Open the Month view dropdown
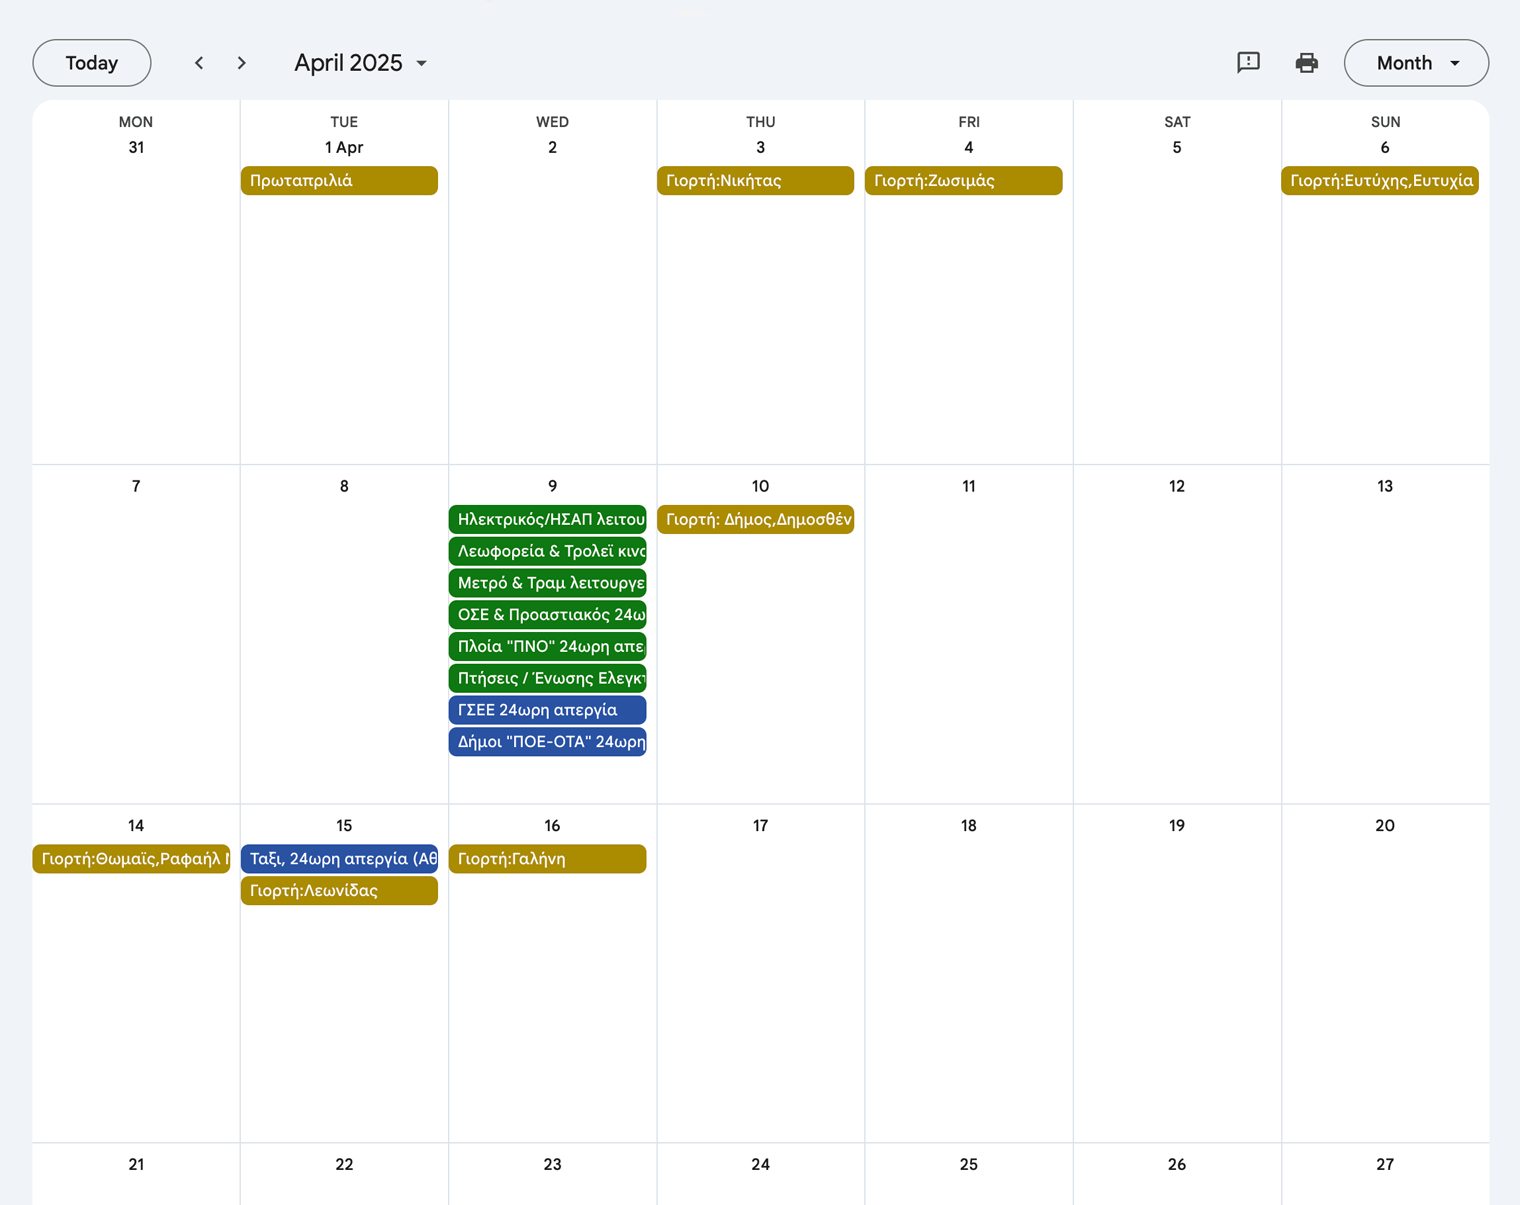This screenshot has width=1520, height=1205. click(x=1416, y=63)
